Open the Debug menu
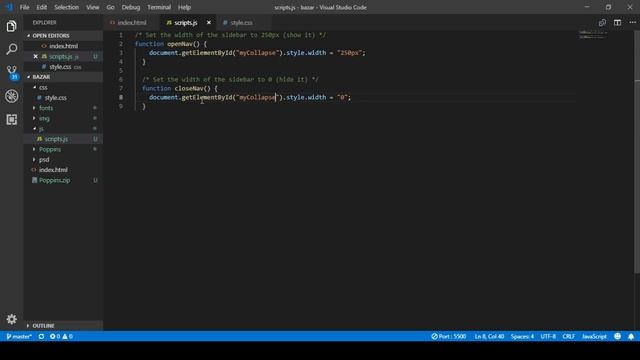Screen dimensions: 640x360 (x=131, y=7)
